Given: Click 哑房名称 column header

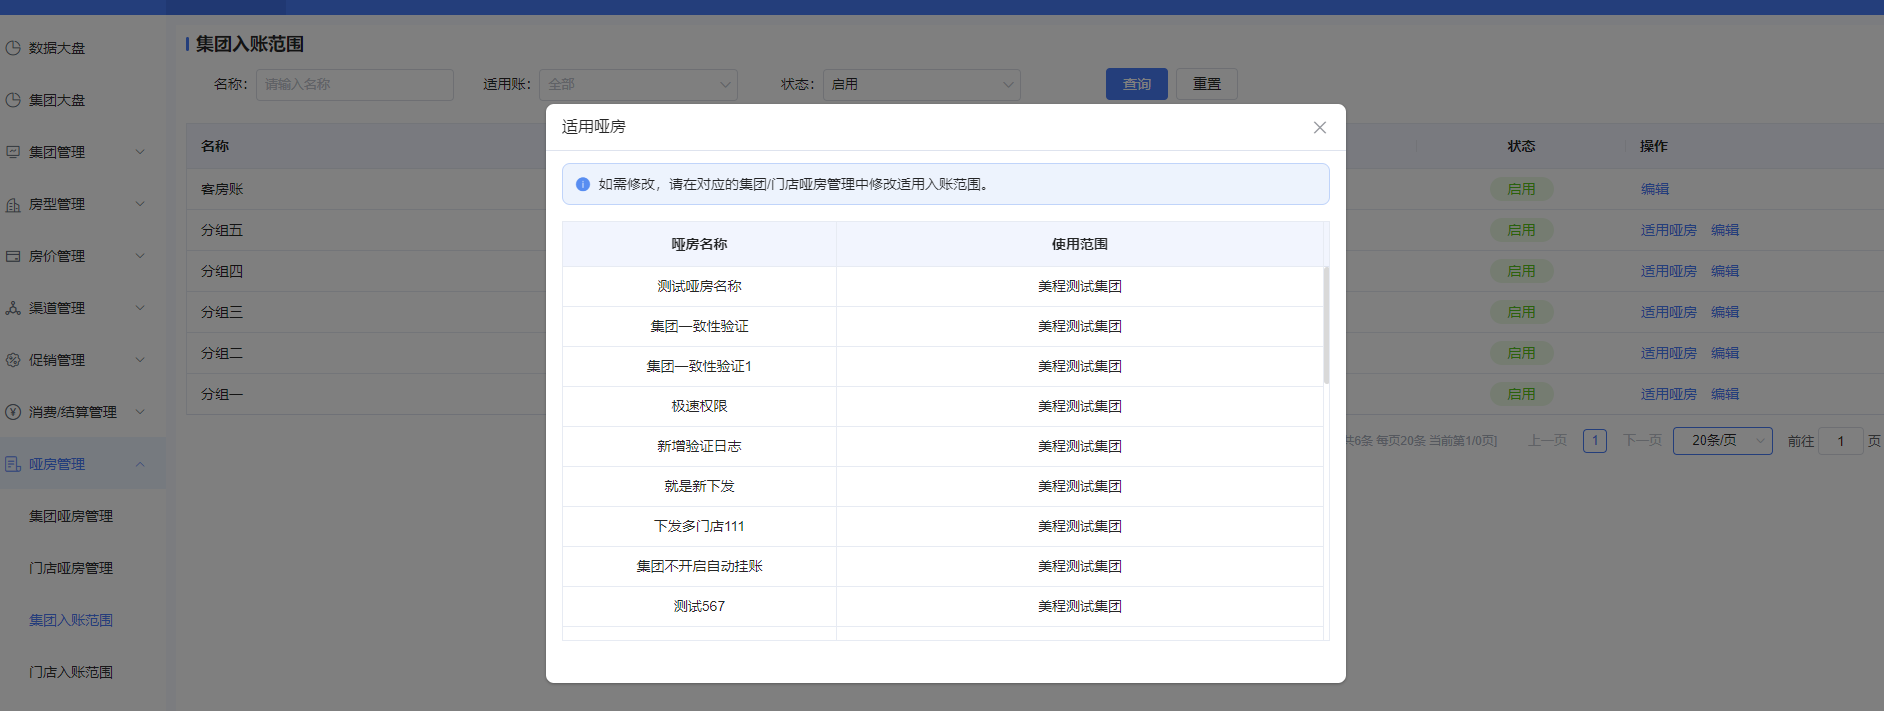Looking at the screenshot, I should tap(699, 244).
